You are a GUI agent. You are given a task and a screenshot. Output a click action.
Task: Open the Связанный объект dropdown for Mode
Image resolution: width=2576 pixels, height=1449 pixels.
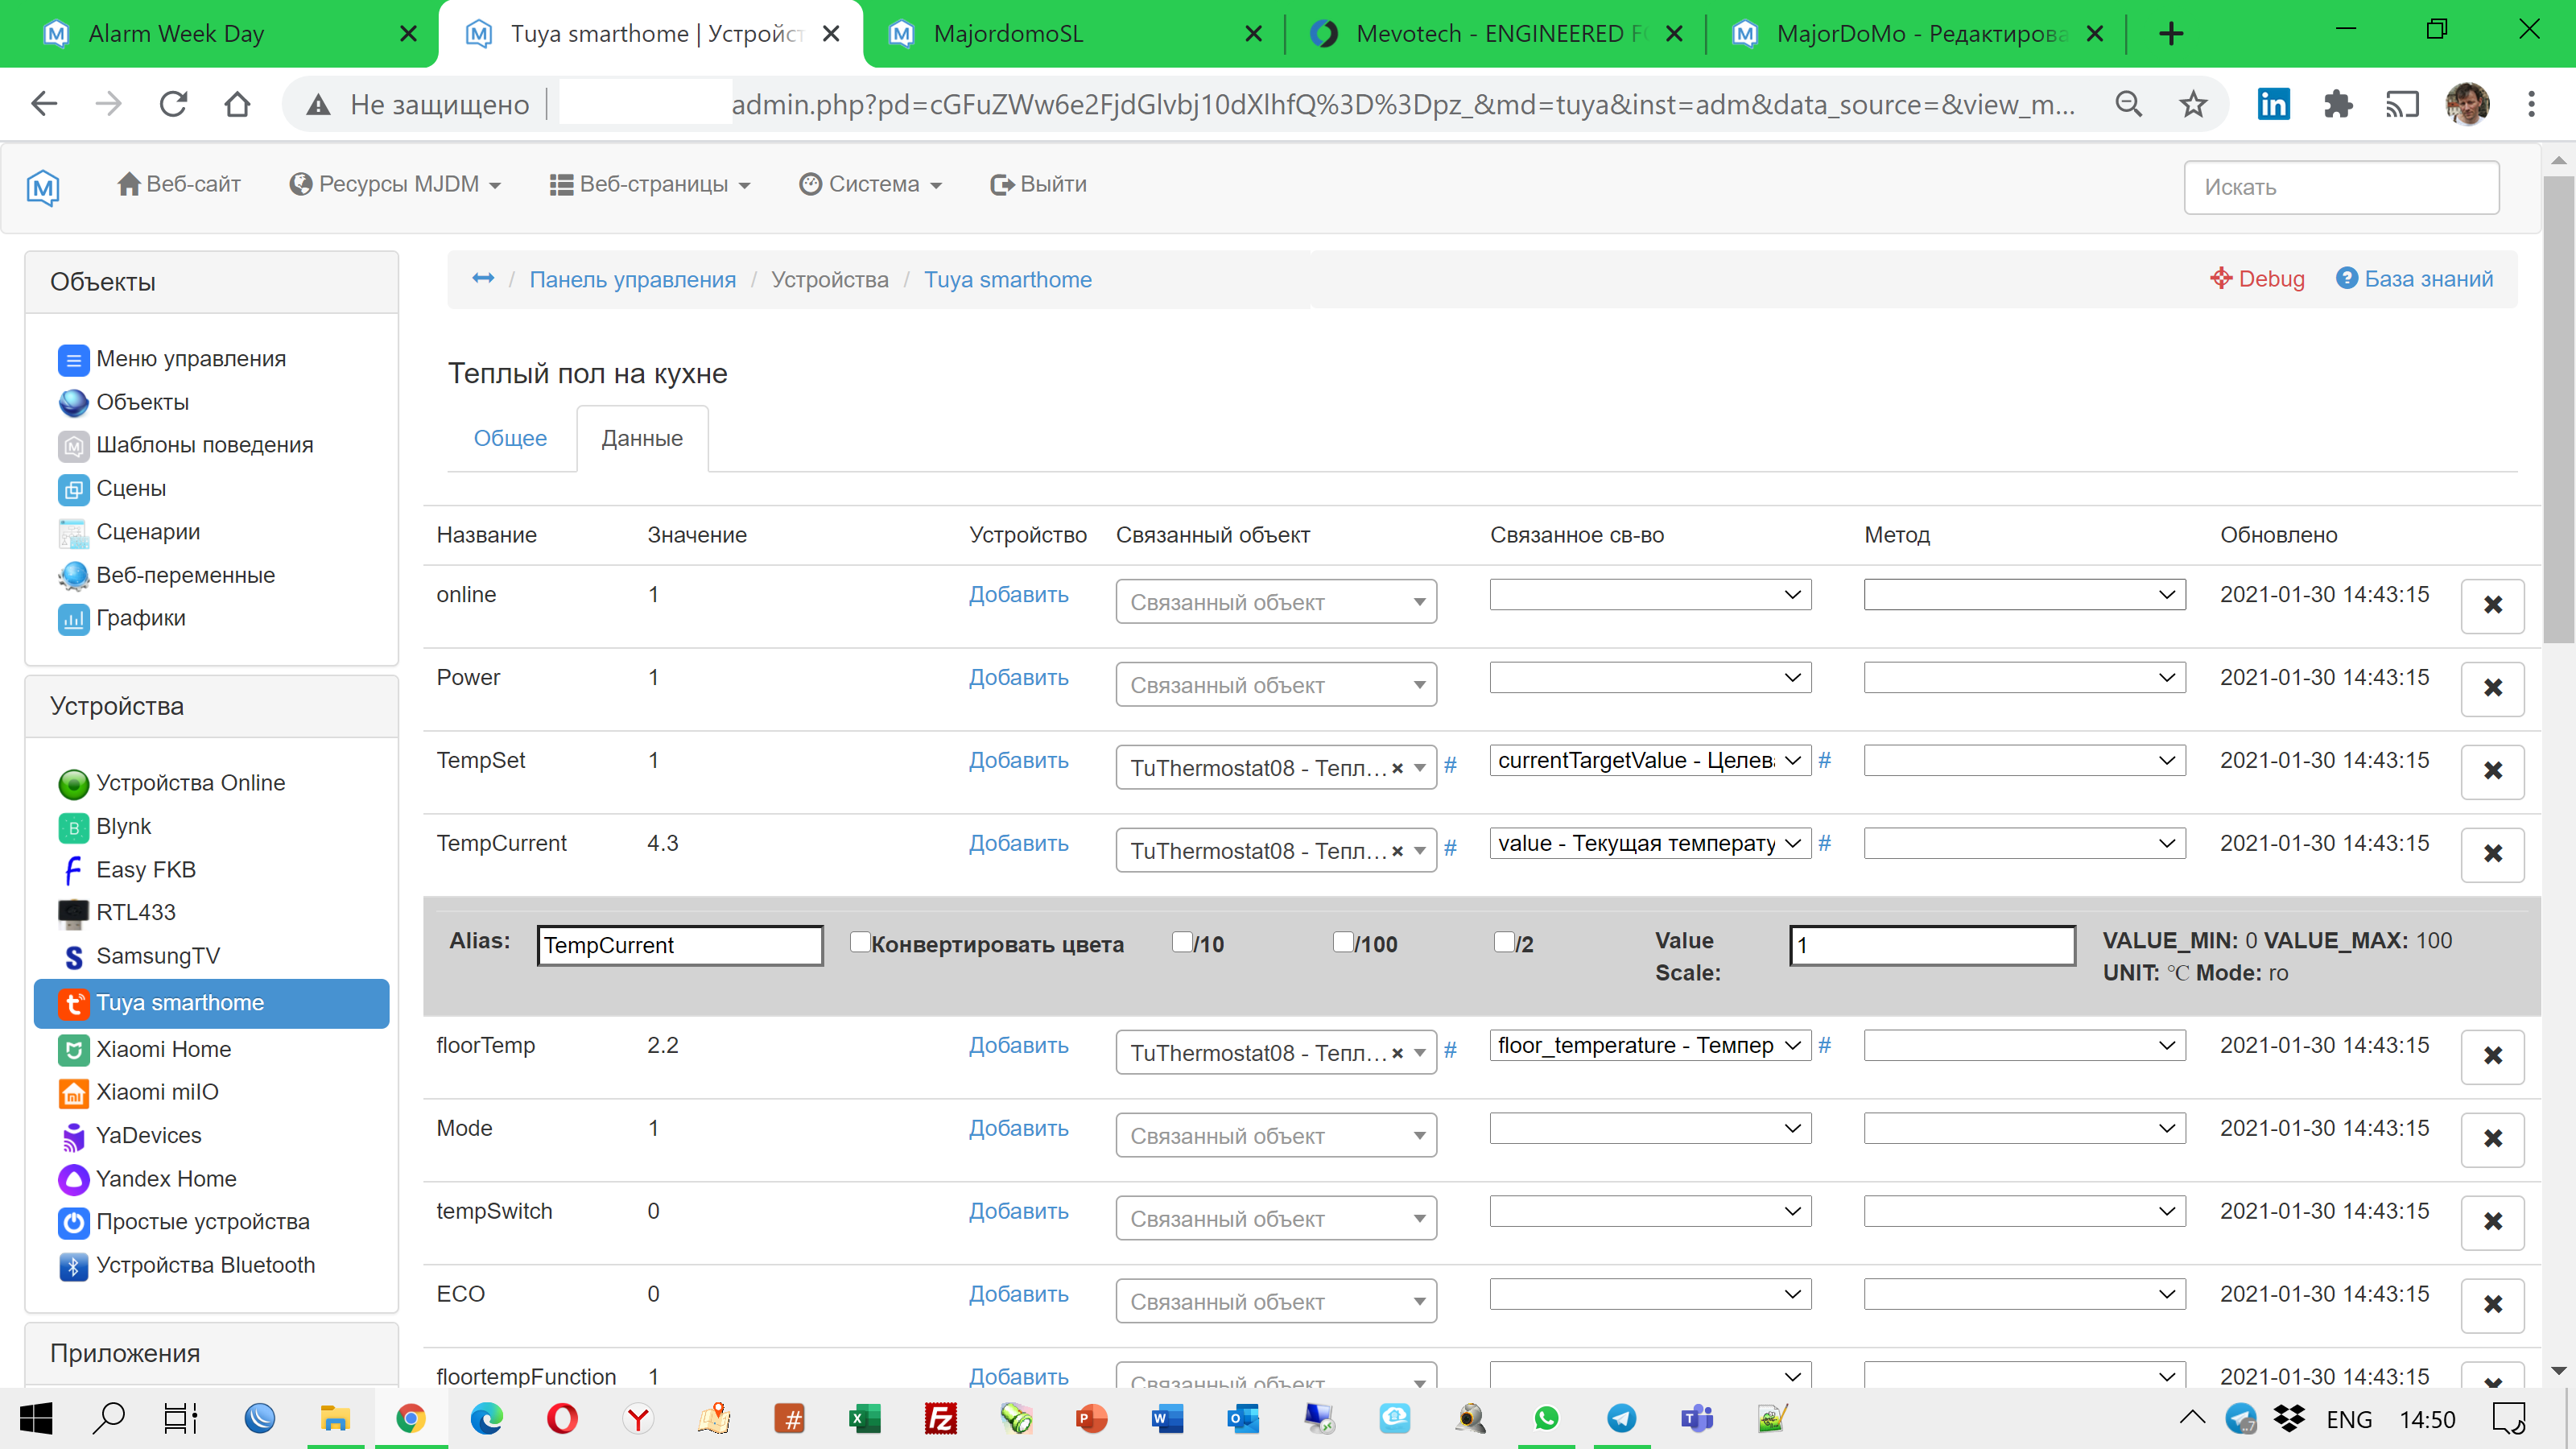(x=1275, y=1135)
